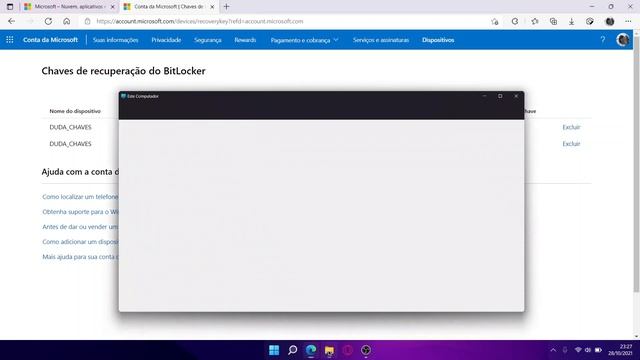Select first 'DUDA_CHAVES' device name

[70, 127]
